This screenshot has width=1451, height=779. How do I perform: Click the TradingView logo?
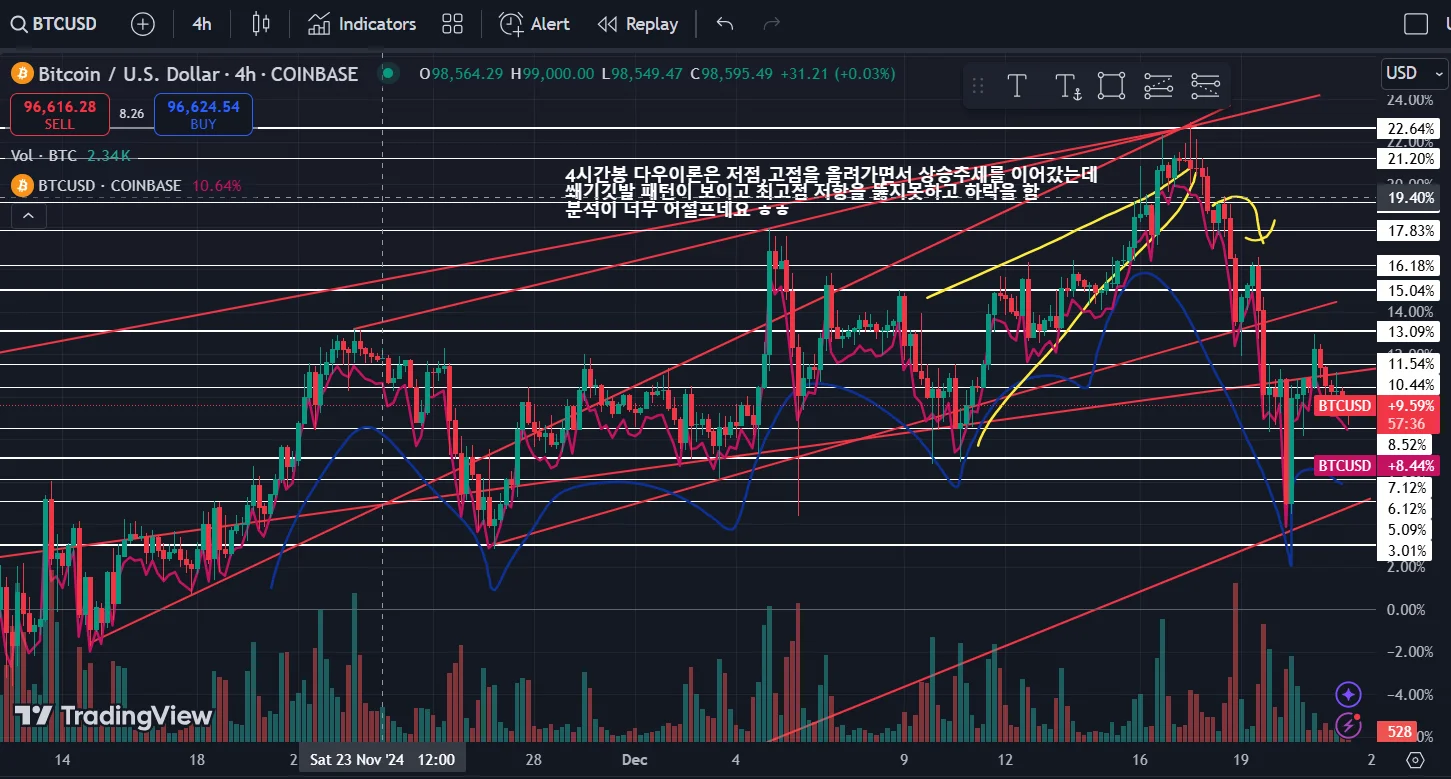pyautogui.click(x=113, y=716)
